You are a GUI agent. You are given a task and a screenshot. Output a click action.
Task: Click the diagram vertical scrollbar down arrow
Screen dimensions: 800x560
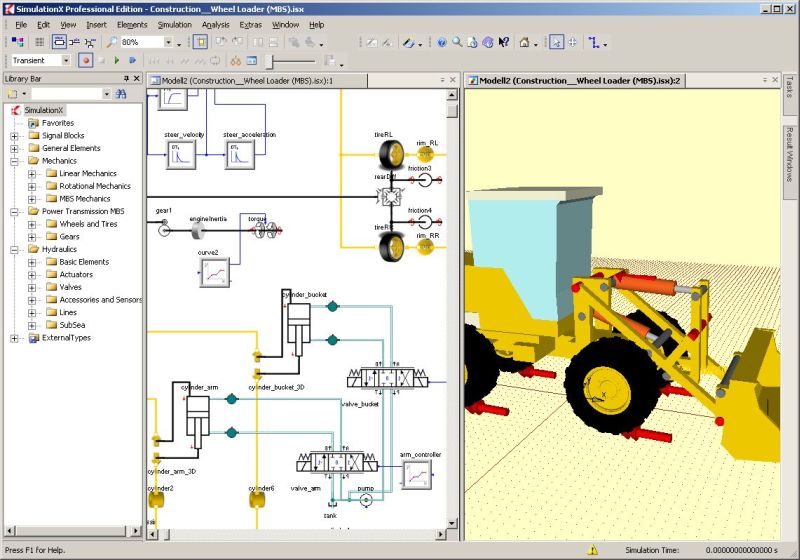(452, 524)
